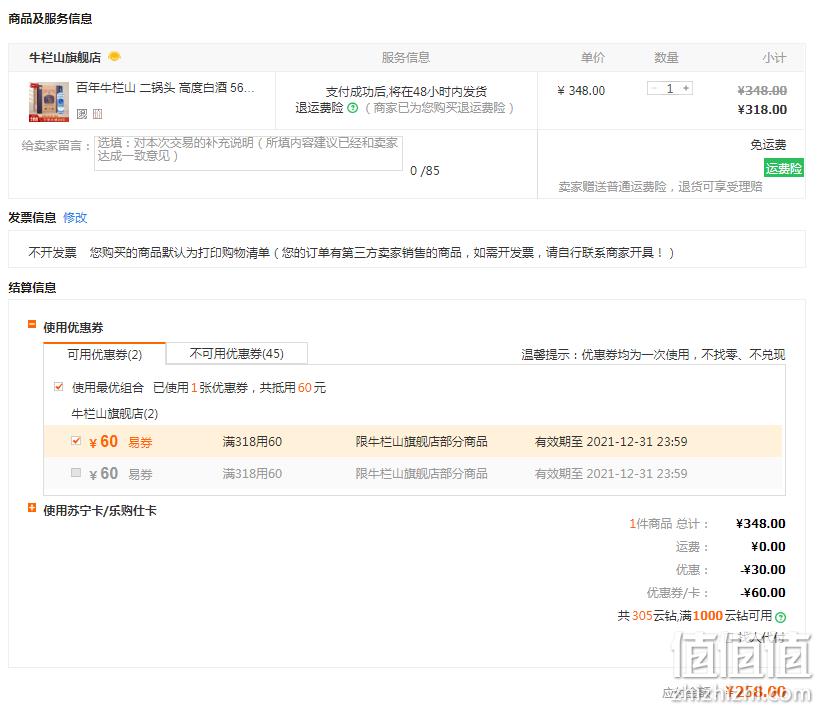Open the product title 百年牛栏山 二锅头 link
Viewport: 821px width, 711px height.
pyautogui.click(x=165, y=87)
